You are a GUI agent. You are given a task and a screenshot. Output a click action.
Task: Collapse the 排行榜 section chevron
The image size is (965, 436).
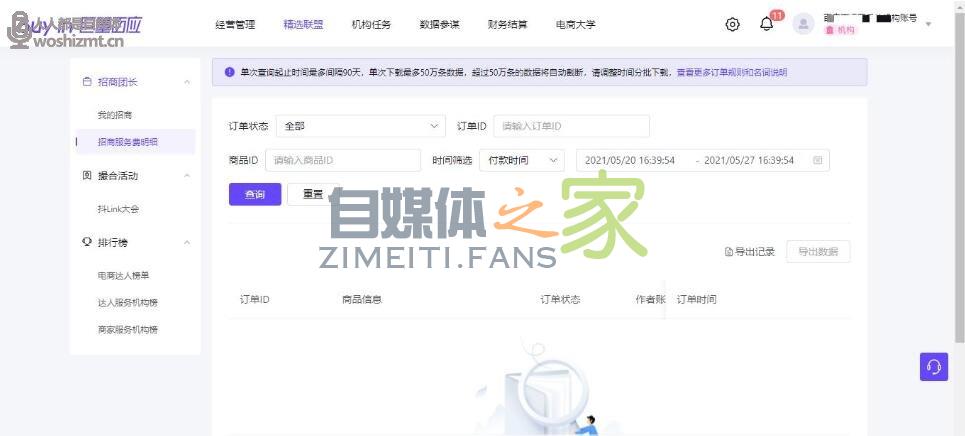pyautogui.click(x=187, y=243)
